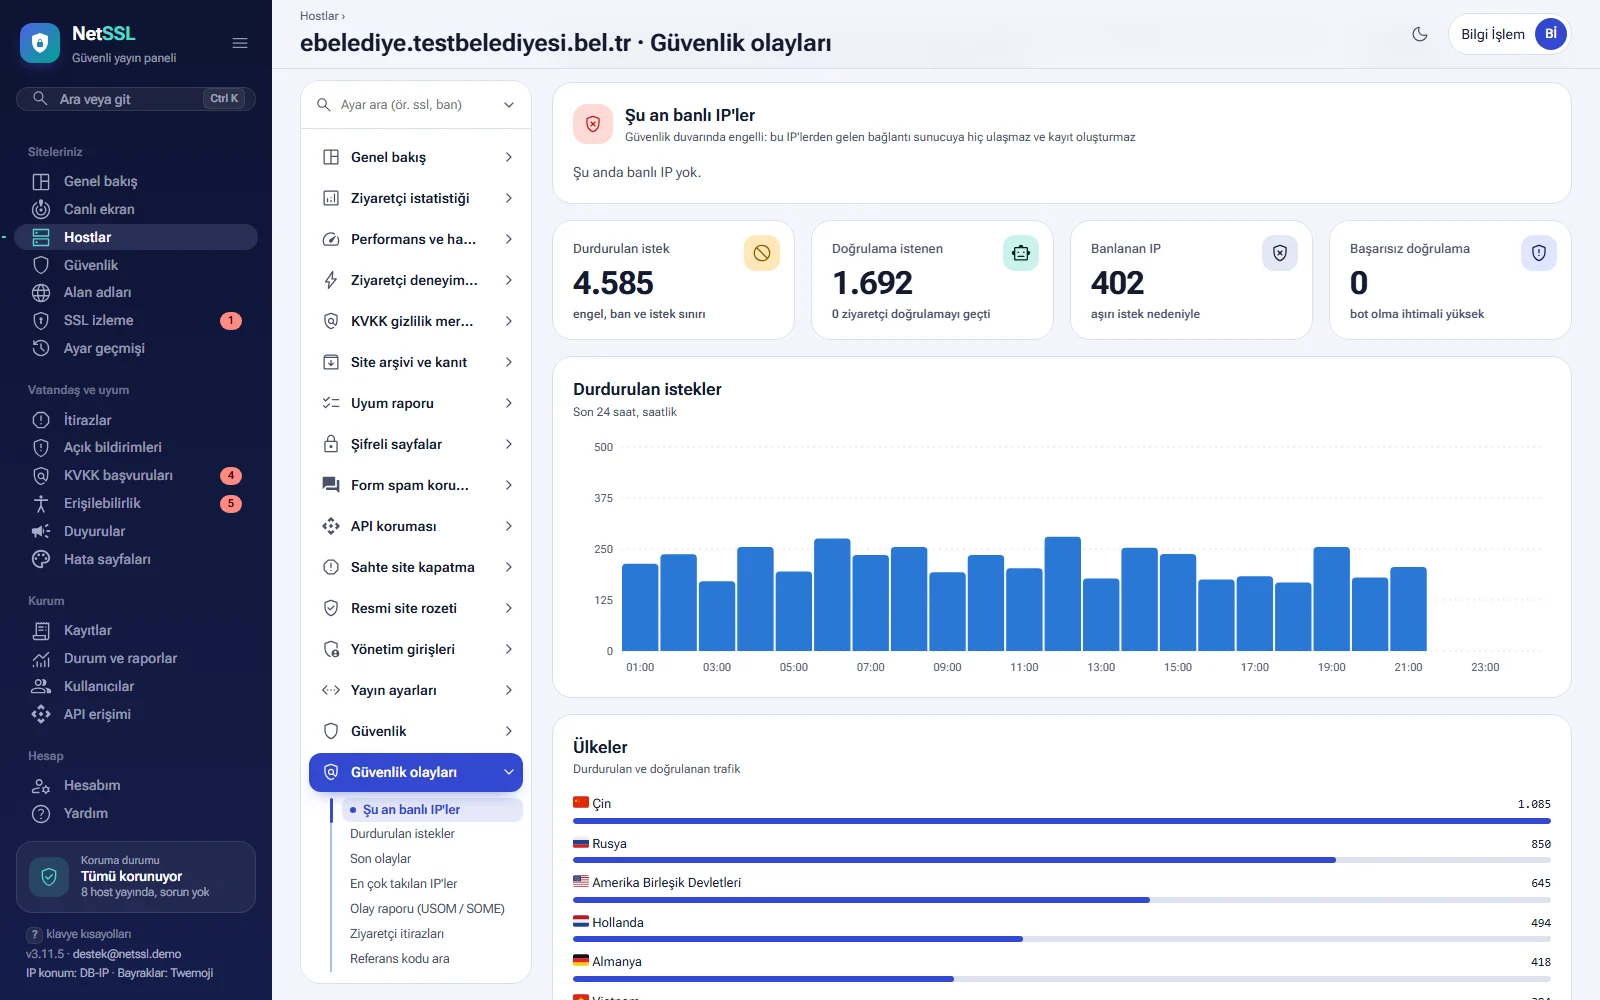Open KVKK başvuruları in sidebar
The width and height of the screenshot is (1600, 1000).
coord(136,475)
